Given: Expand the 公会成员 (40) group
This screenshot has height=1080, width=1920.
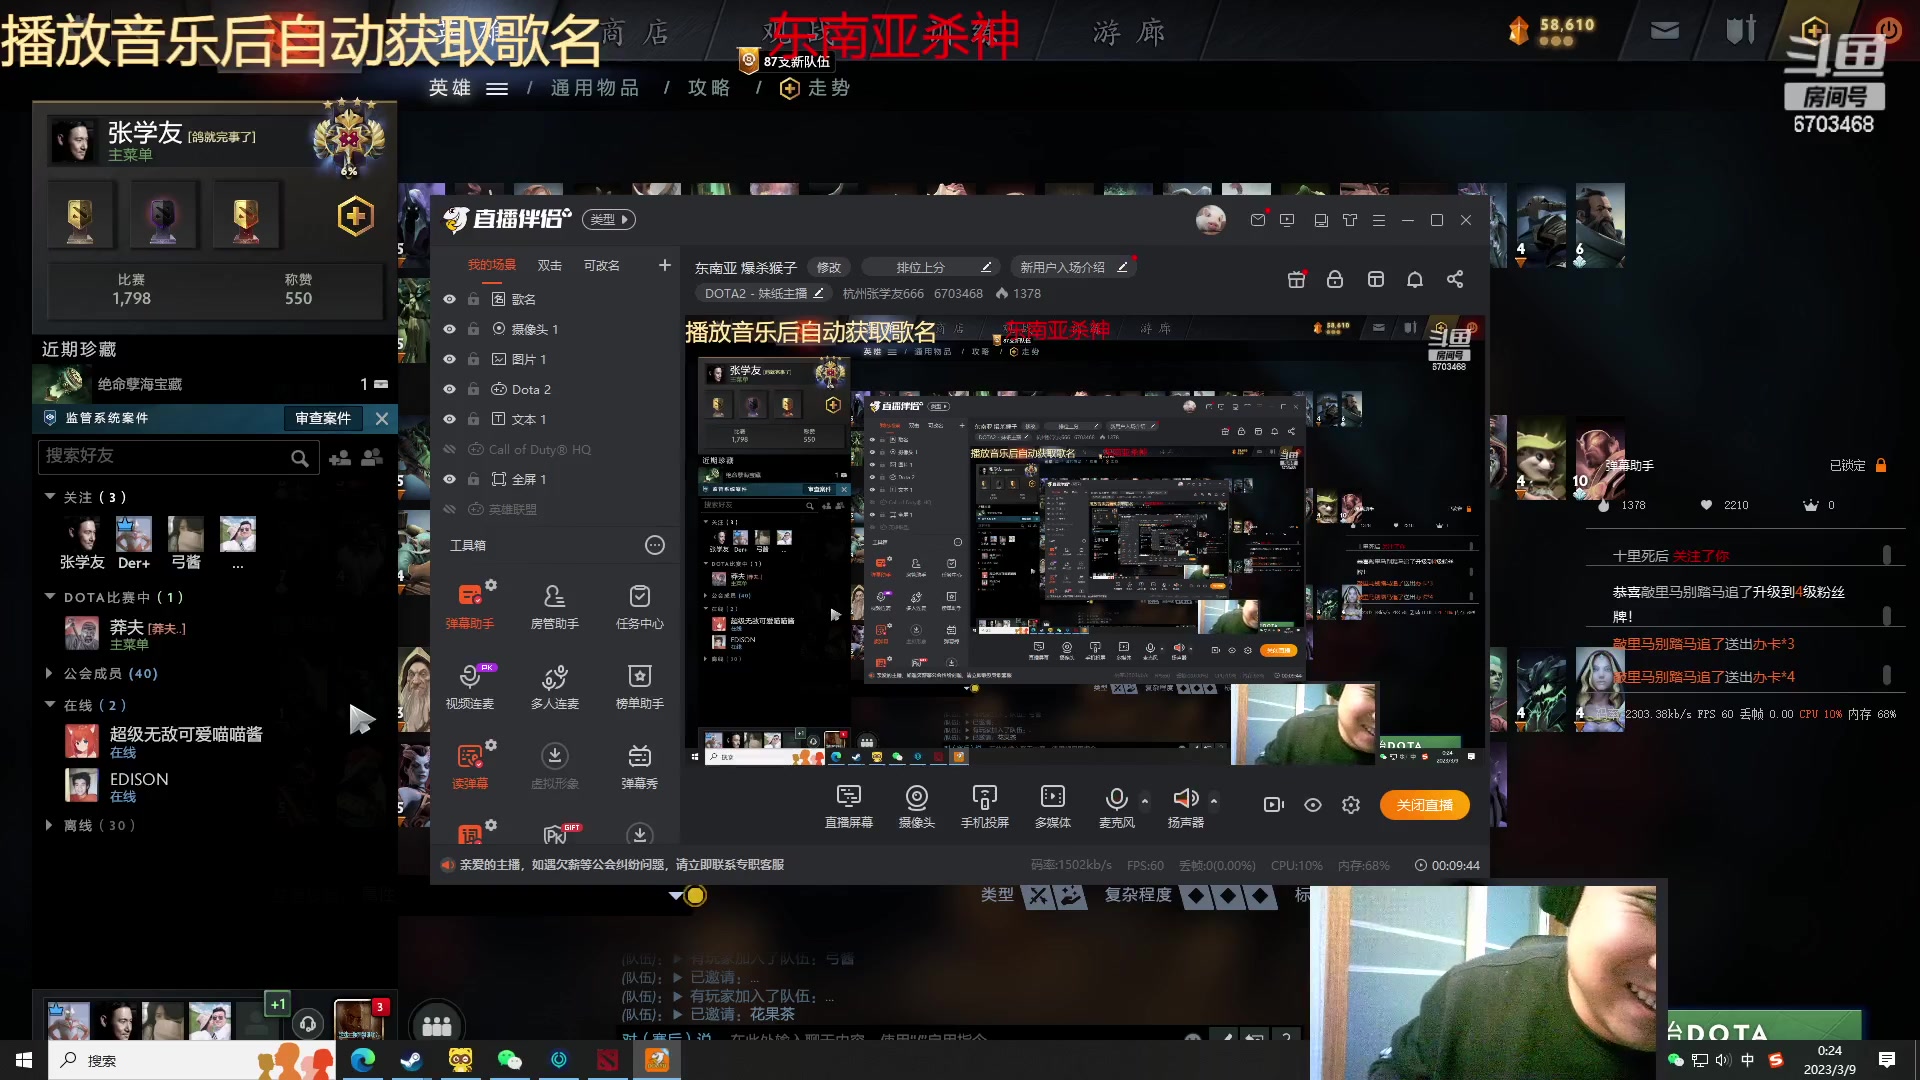Looking at the screenshot, I should [49, 673].
